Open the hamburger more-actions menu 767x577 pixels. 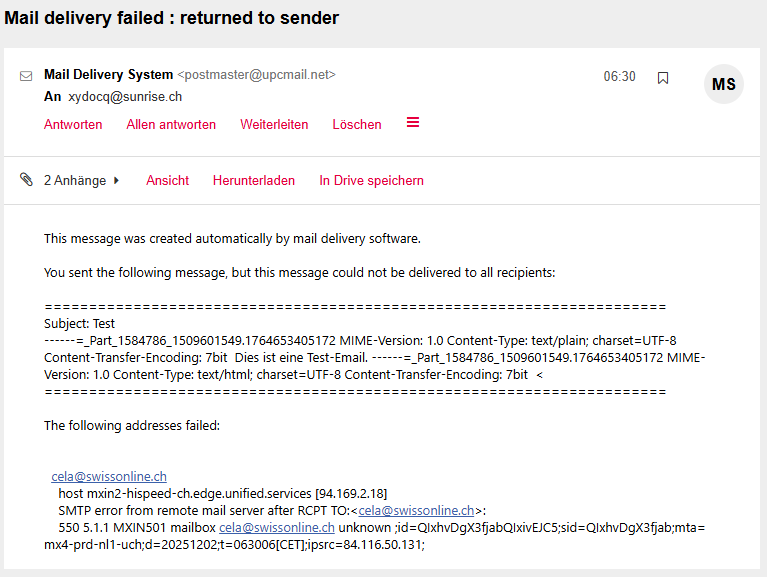[413, 123]
